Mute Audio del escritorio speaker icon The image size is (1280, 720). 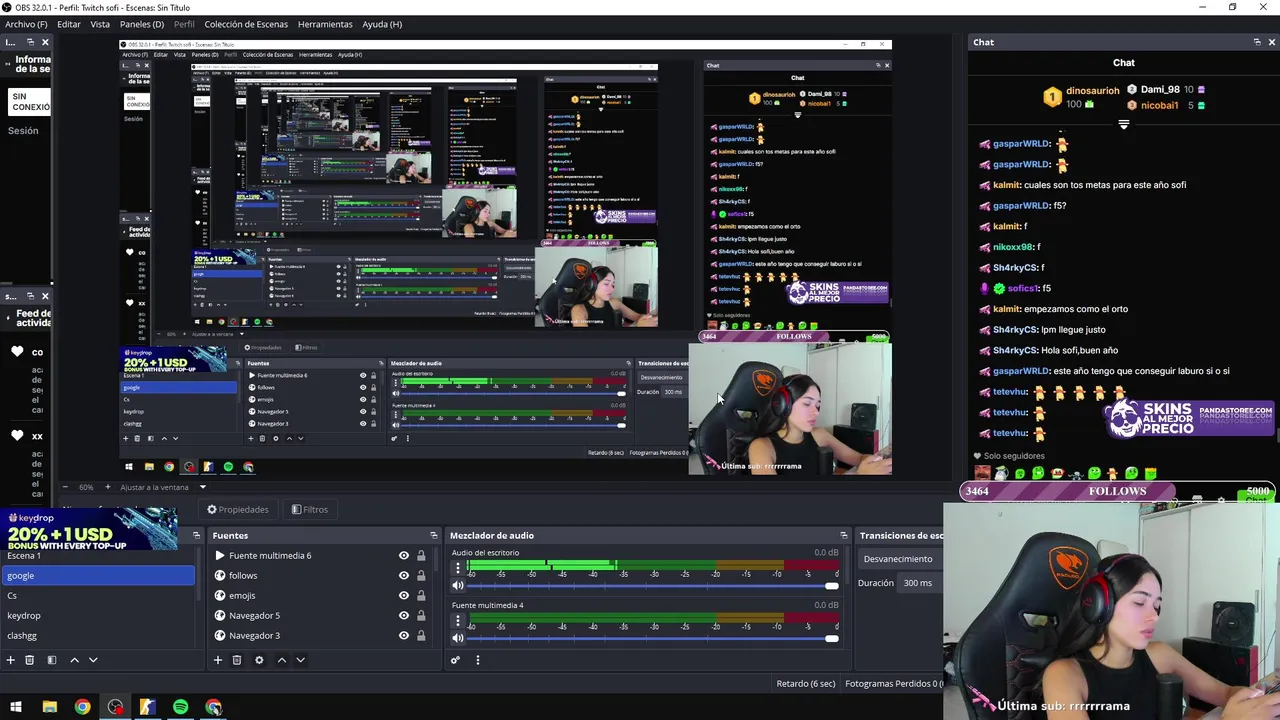[x=458, y=586]
